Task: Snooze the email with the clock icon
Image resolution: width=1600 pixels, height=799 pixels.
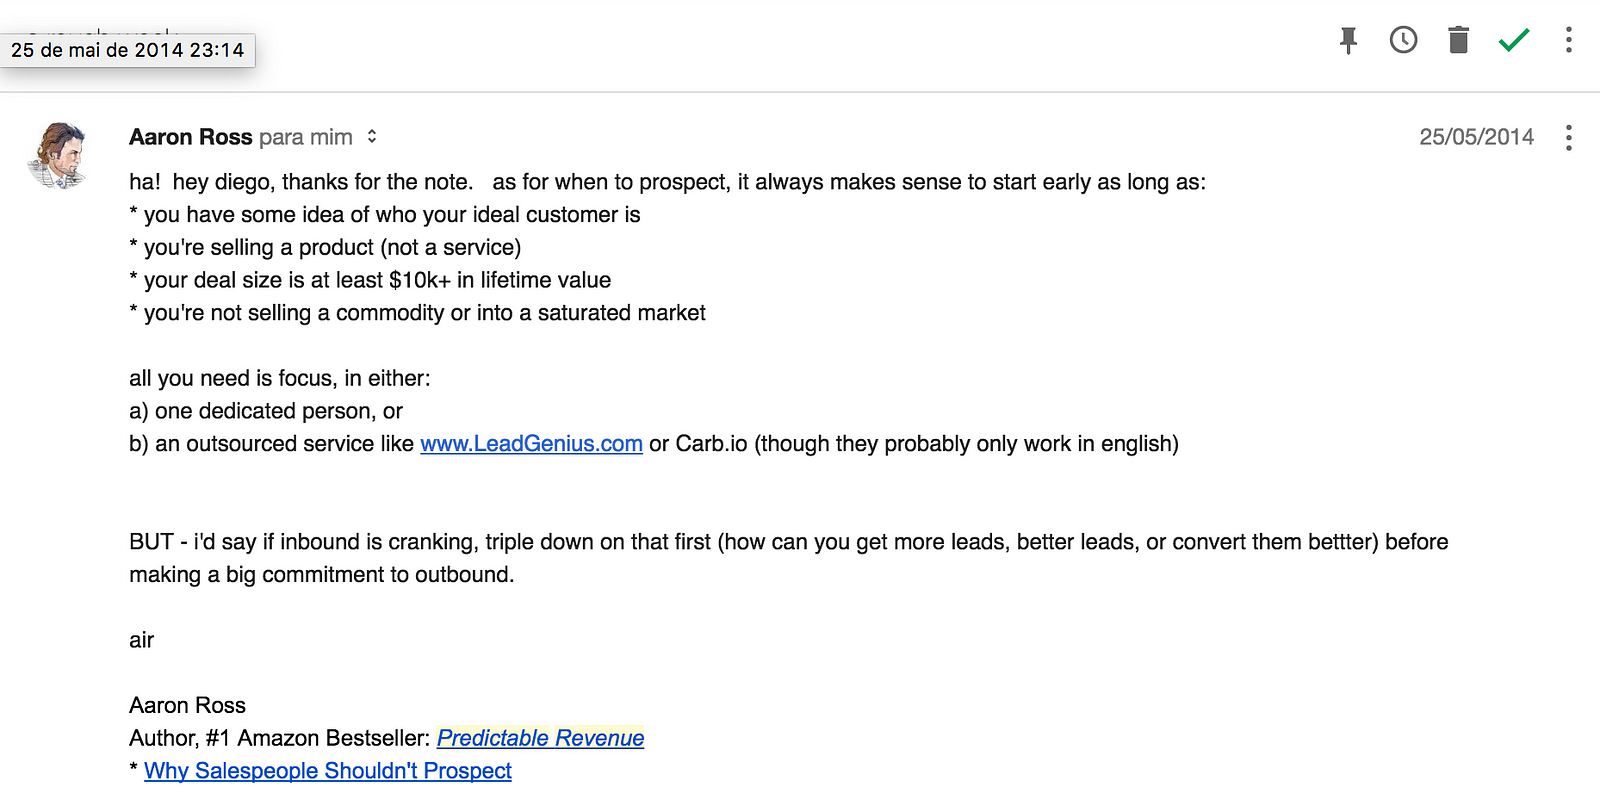Action: (x=1403, y=40)
